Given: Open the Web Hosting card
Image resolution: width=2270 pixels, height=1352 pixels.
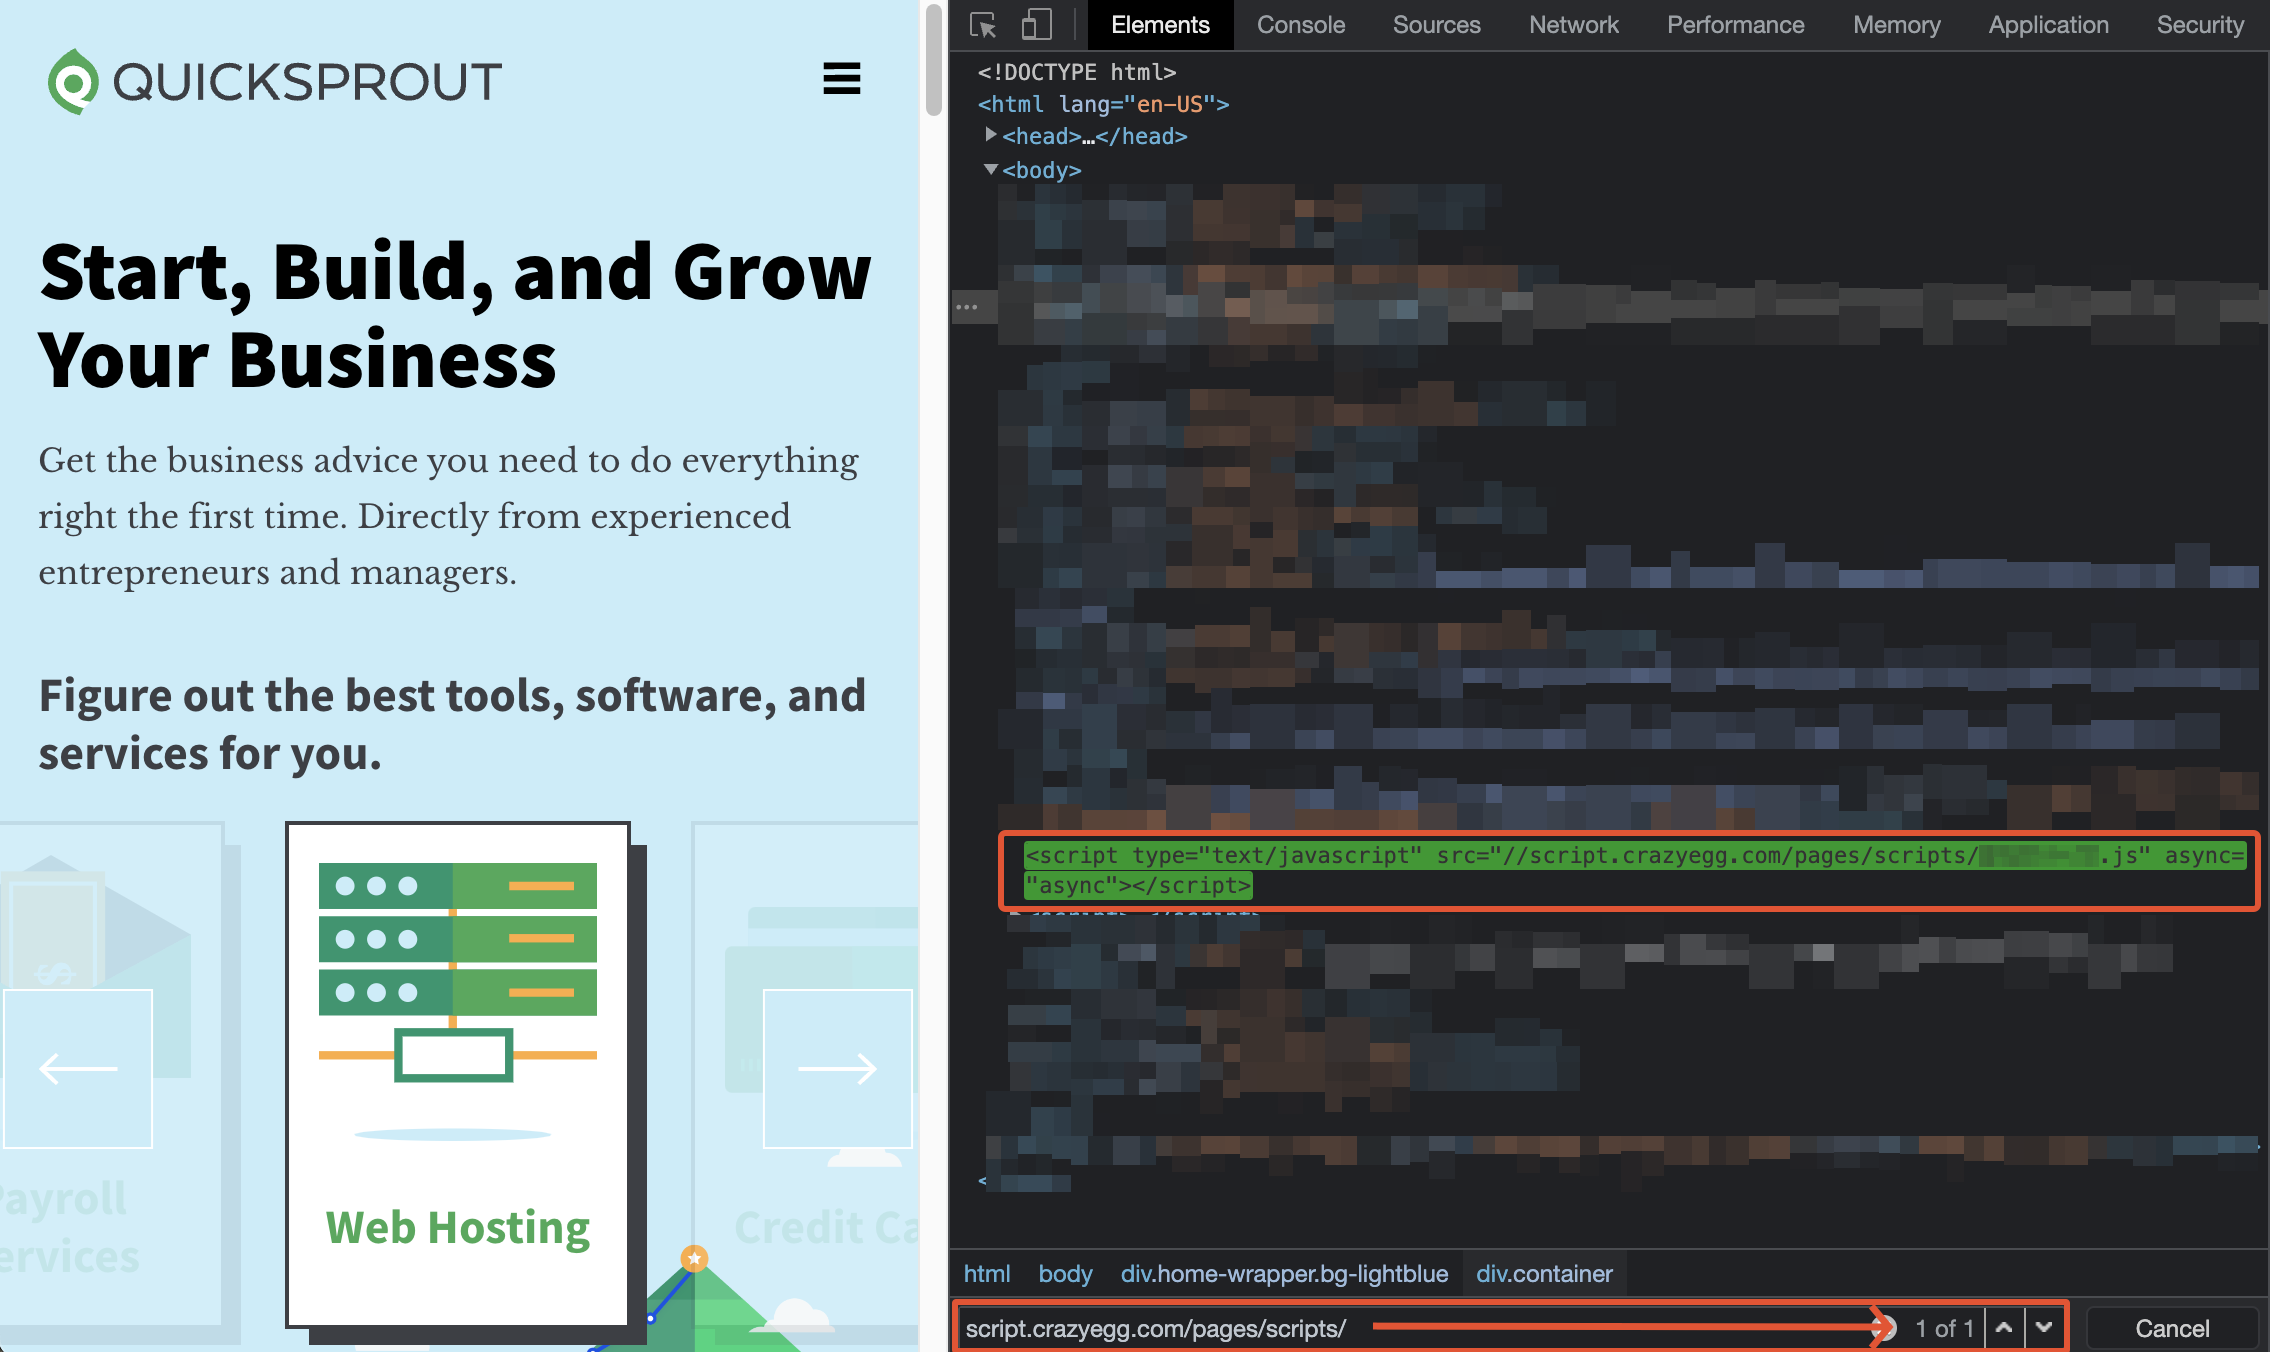Looking at the screenshot, I should tap(458, 1075).
